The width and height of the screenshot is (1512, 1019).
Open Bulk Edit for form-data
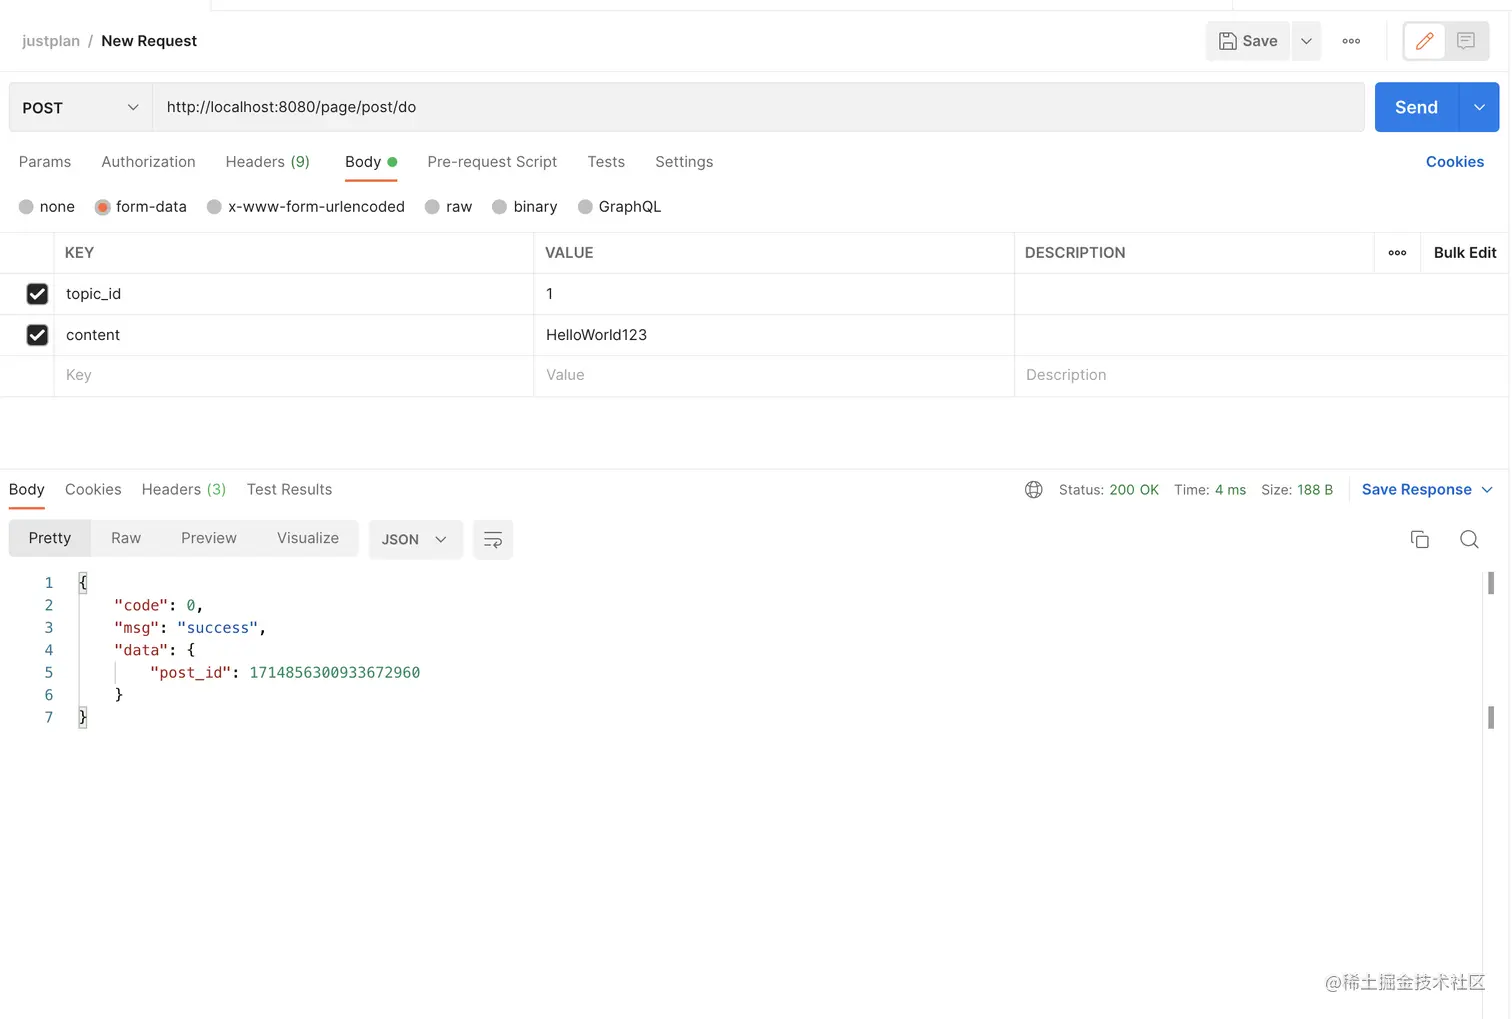point(1464,253)
